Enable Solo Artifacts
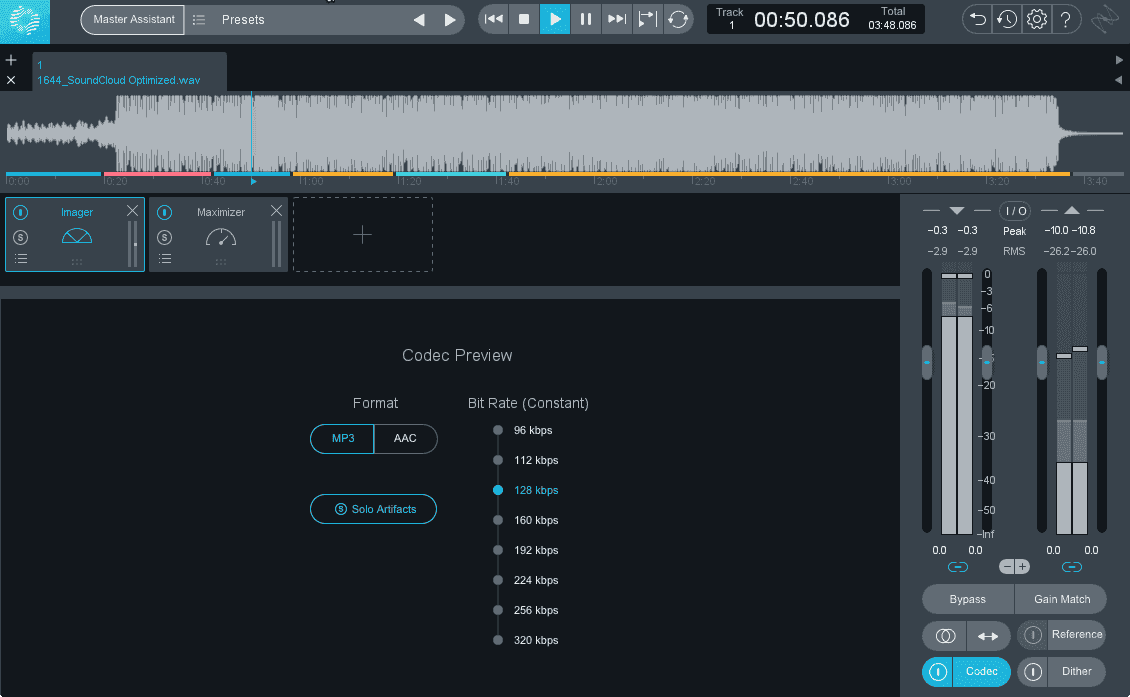The width and height of the screenshot is (1130, 697). [373, 509]
